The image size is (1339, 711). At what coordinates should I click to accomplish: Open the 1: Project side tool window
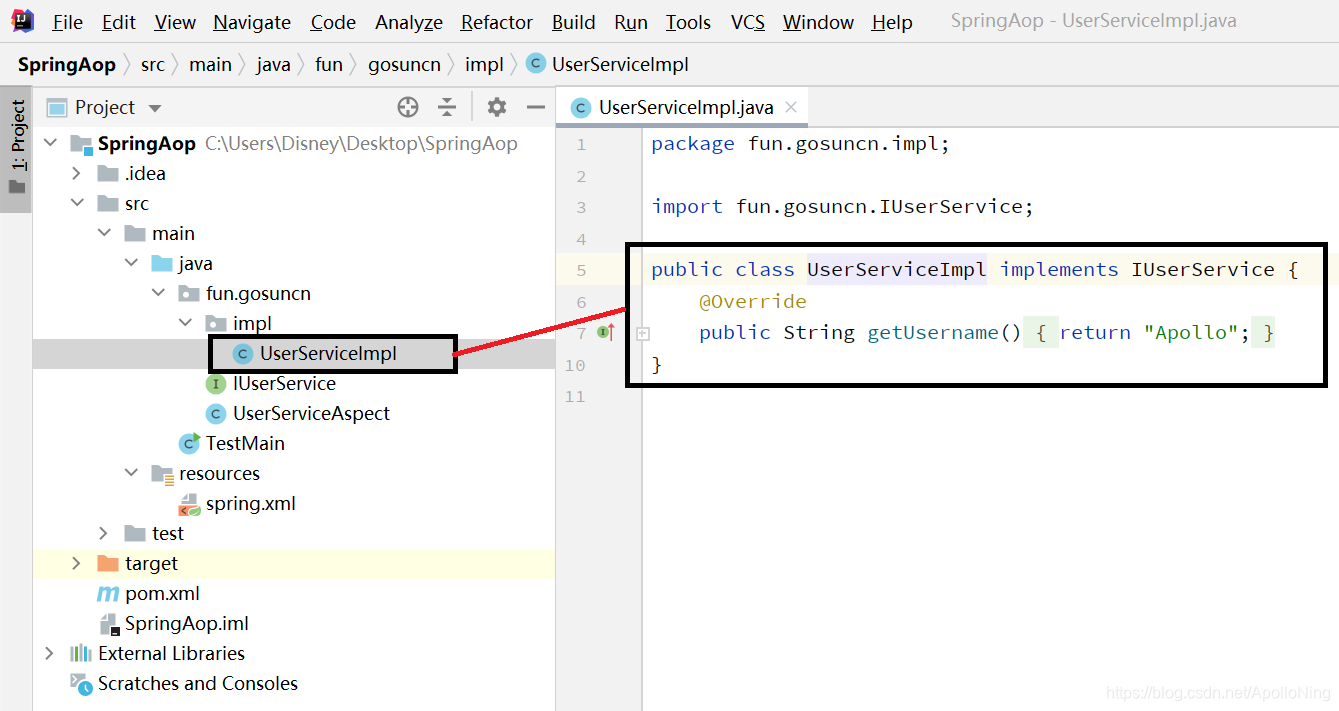[17, 148]
